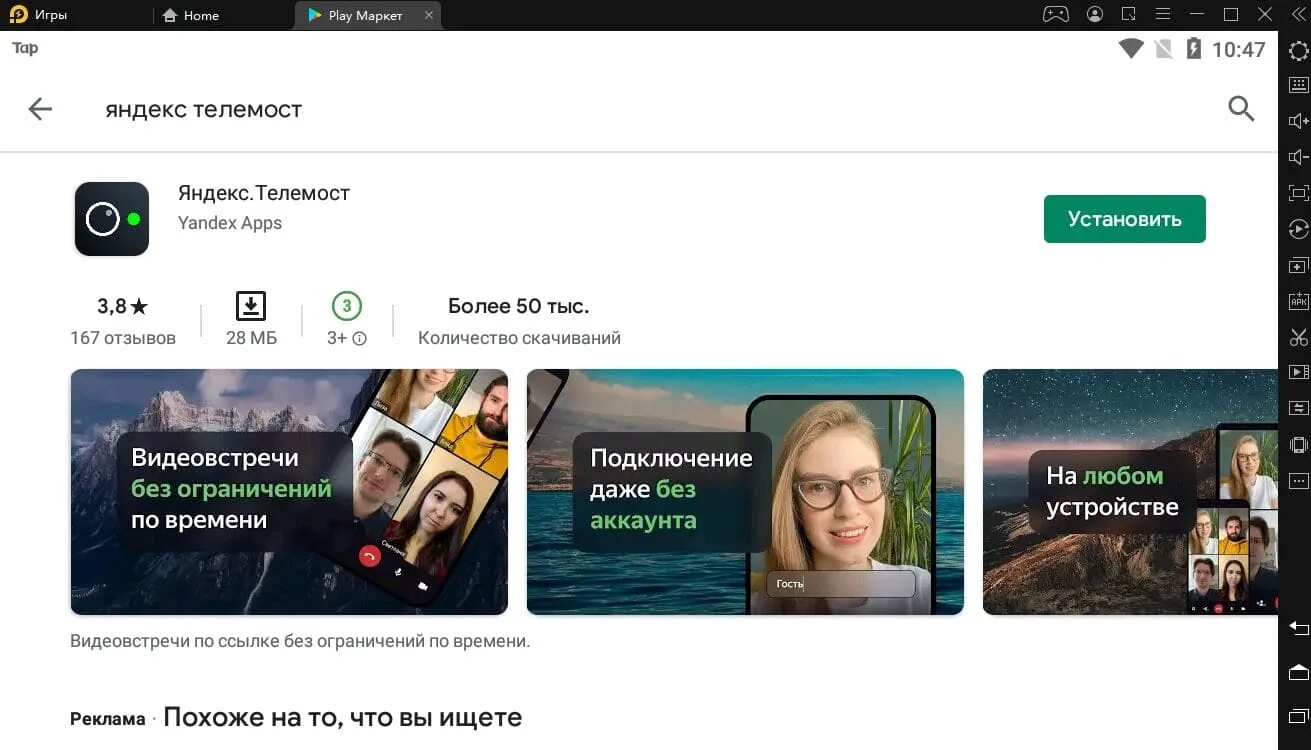The width and height of the screenshot is (1311, 750).
Task: Open the На любом устройстве screenshot
Action: click(x=1130, y=492)
